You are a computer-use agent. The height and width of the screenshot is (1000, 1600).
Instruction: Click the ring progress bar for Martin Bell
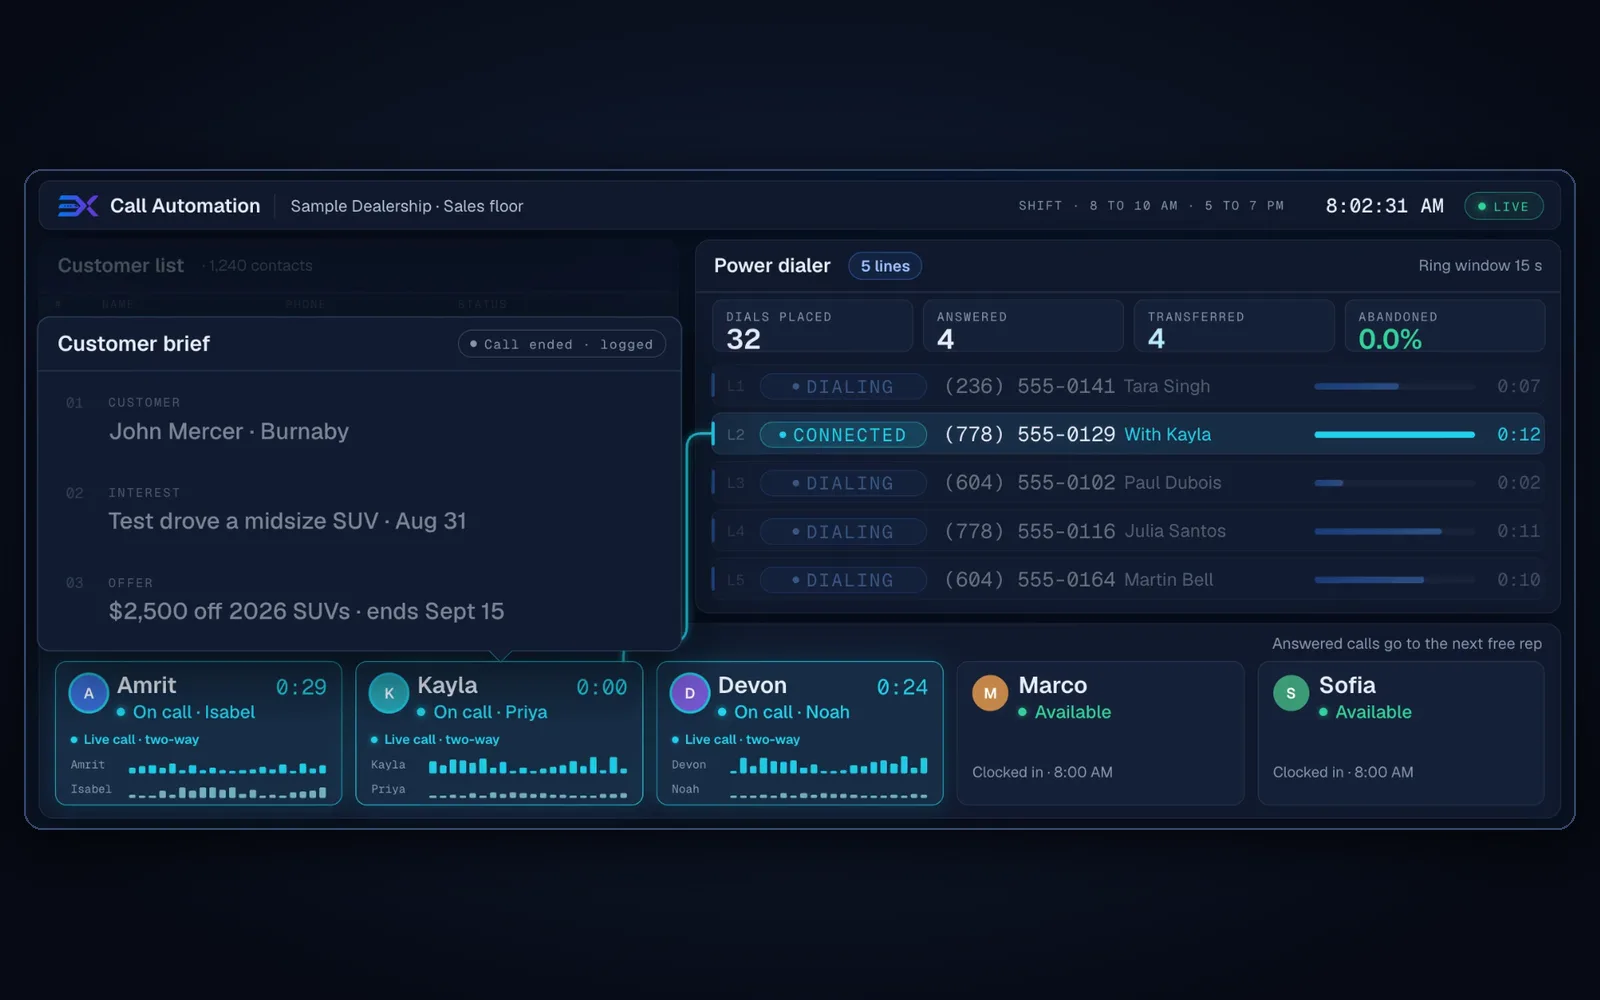1394,580
